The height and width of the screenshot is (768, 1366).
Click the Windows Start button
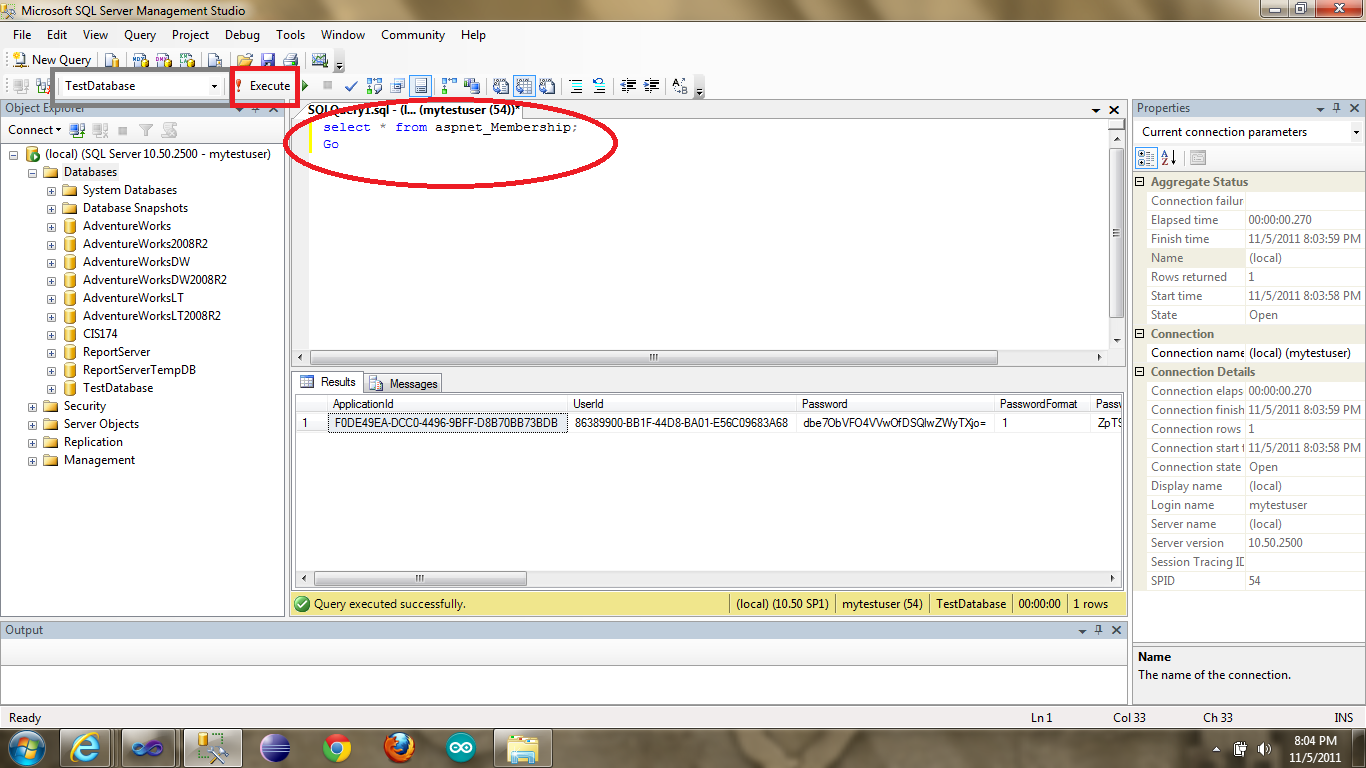(26, 747)
